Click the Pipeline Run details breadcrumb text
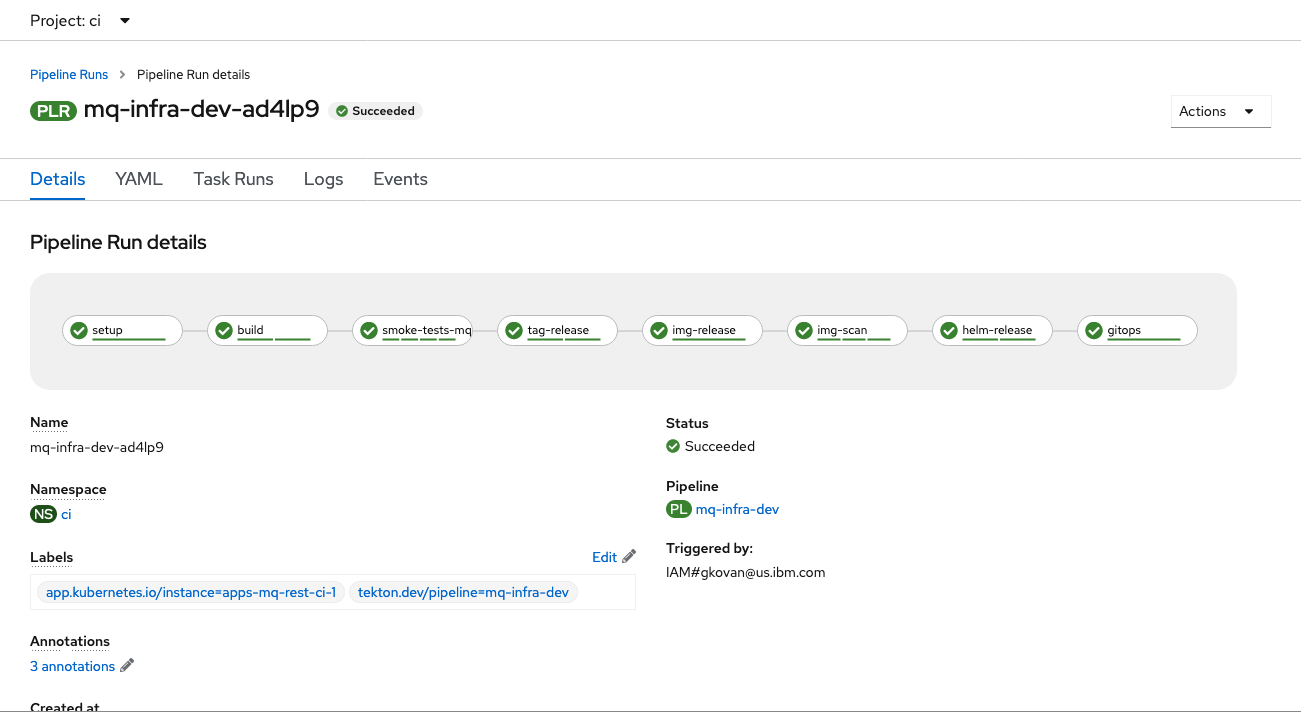The width and height of the screenshot is (1301, 712). click(x=193, y=75)
